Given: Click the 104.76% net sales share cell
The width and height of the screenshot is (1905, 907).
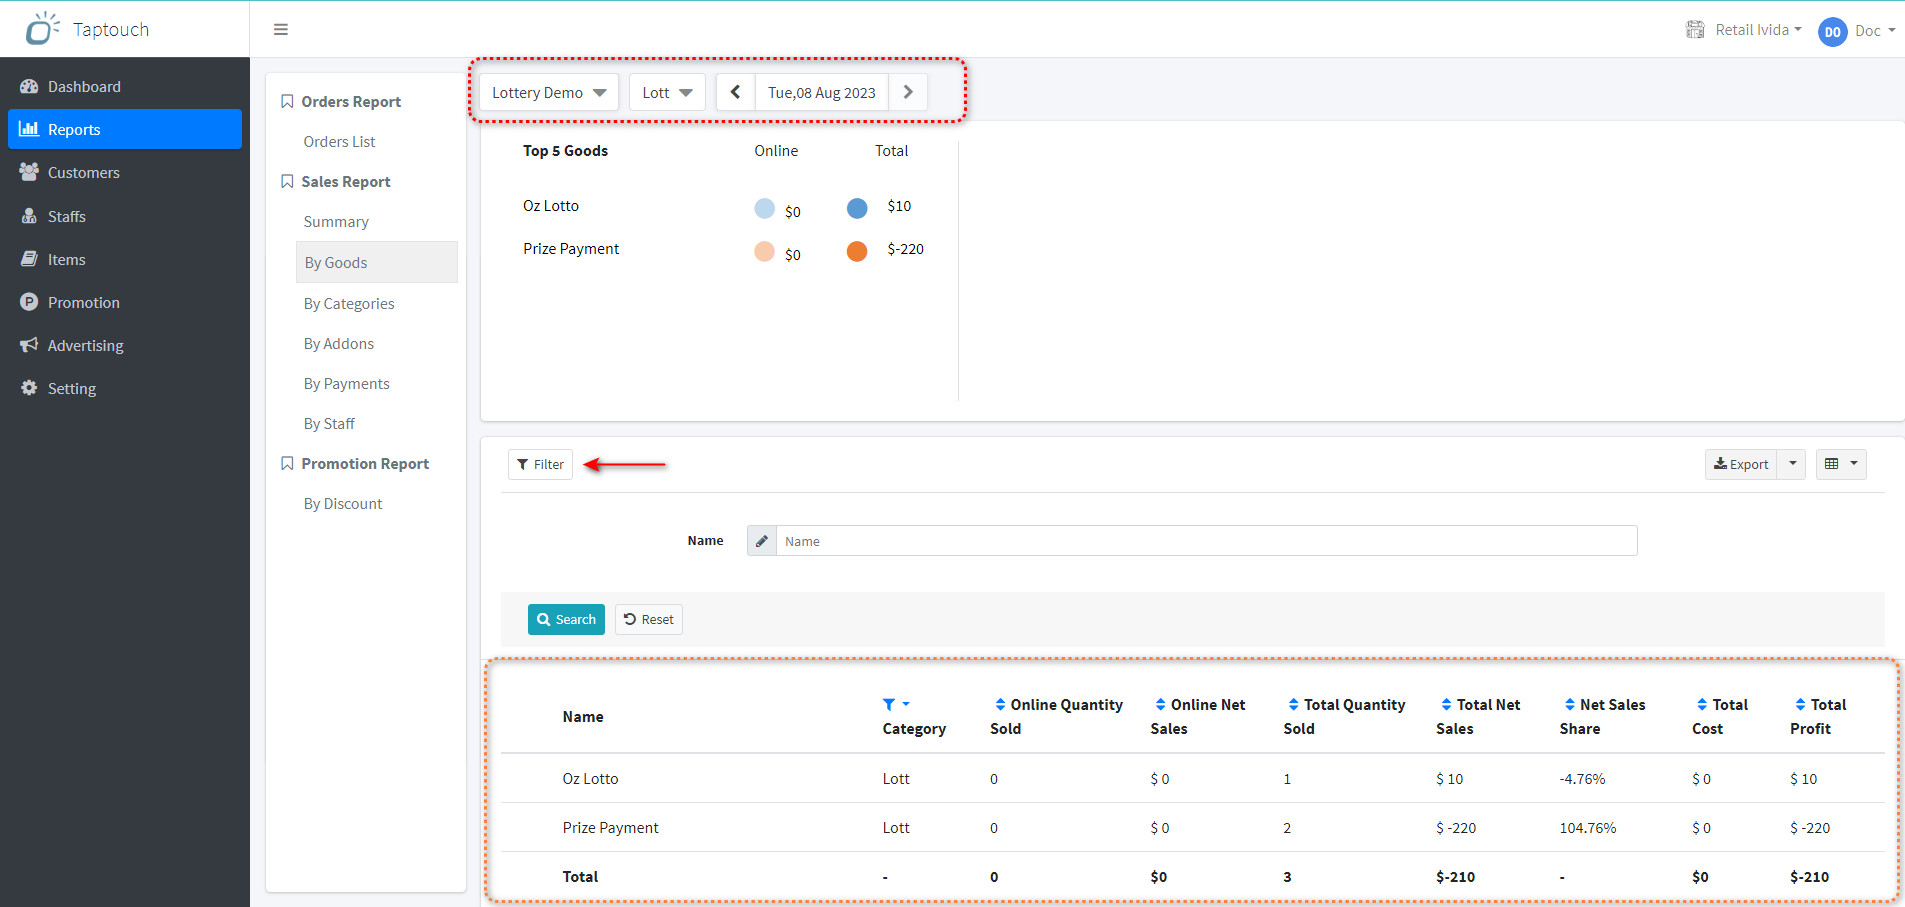Looking at the screenshot, I should pos(1588,828).
